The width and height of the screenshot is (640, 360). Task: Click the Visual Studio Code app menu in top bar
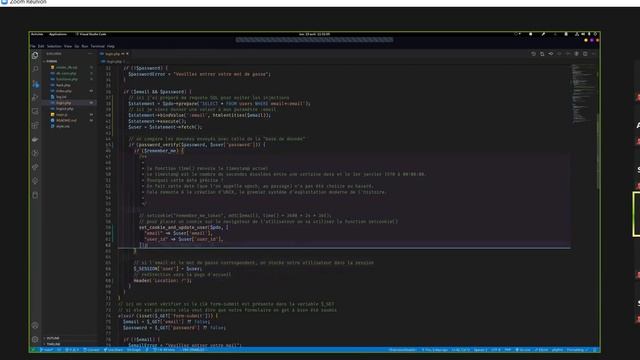pyautogui.click(x=91, y=34)
